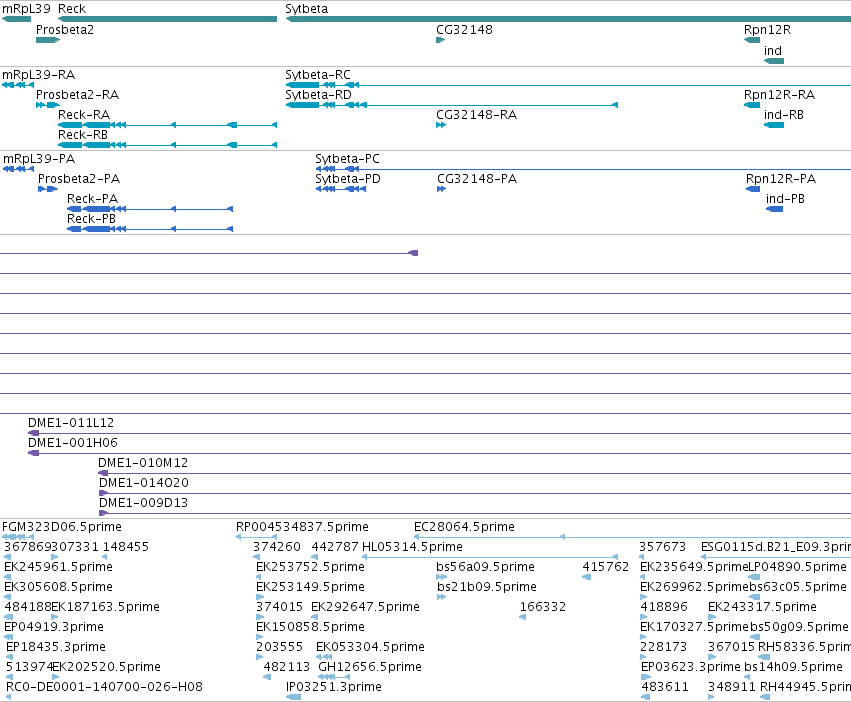851x702 pixels.
Task: Select transcript ind-RB
Action: [784, 115]
